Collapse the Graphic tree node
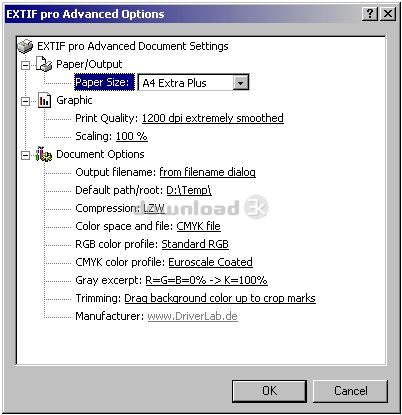This screenshot has height=415, width=402. click(x=25, y=101)
